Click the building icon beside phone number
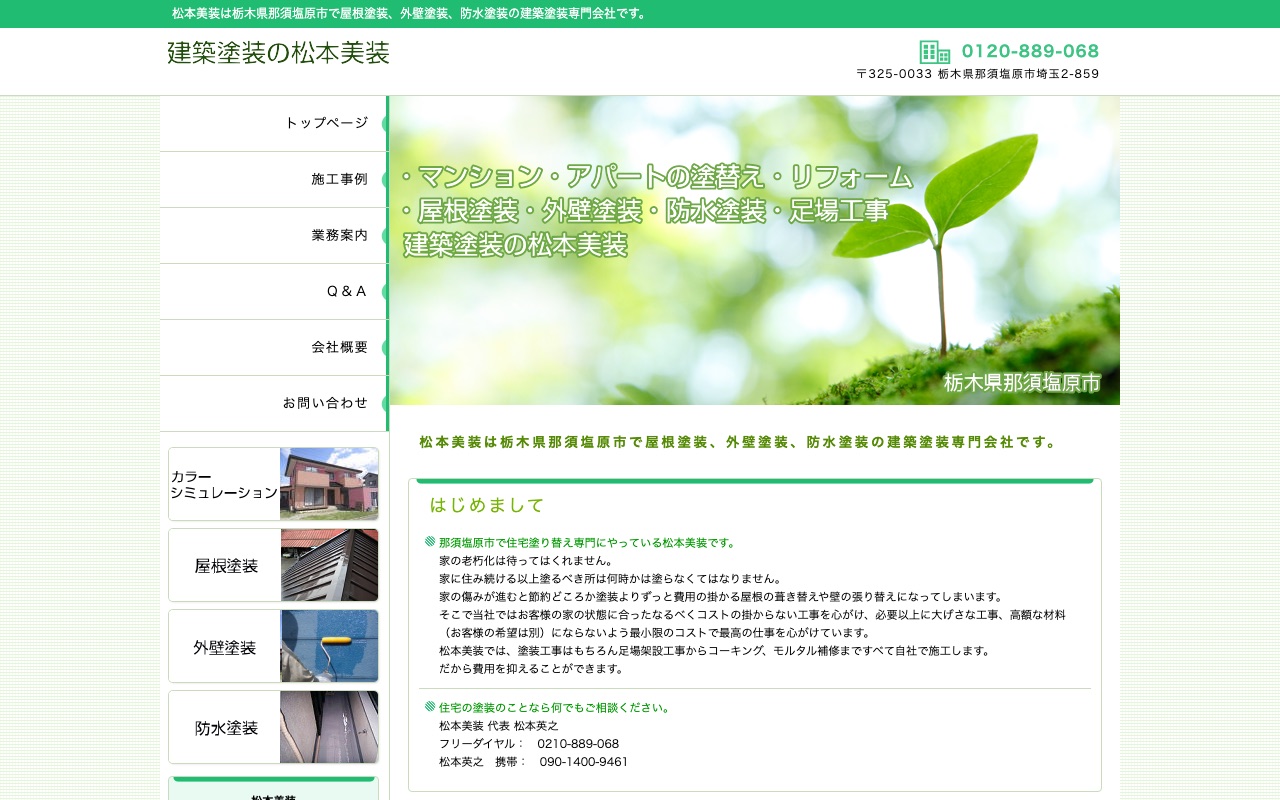This screenshot has height=800, width=1280. click(934, 52)
